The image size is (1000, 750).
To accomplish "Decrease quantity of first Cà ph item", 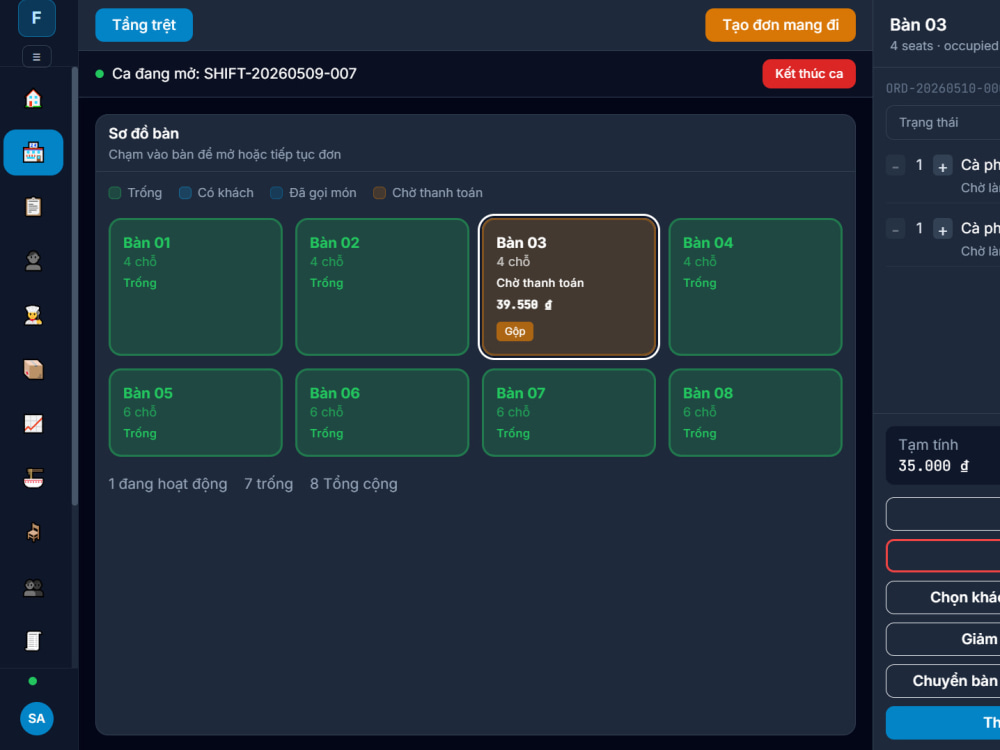I will click(895, 166).
